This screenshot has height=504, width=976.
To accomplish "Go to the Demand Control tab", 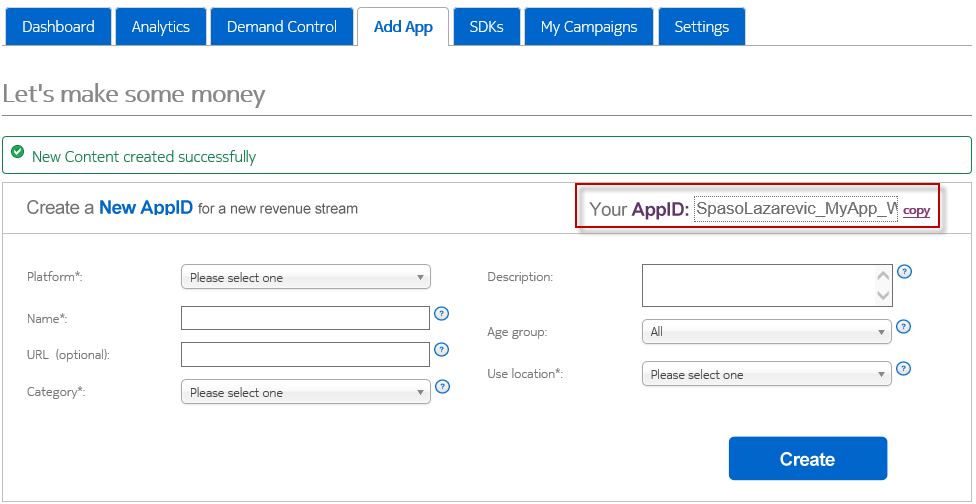I will (281, 27).
